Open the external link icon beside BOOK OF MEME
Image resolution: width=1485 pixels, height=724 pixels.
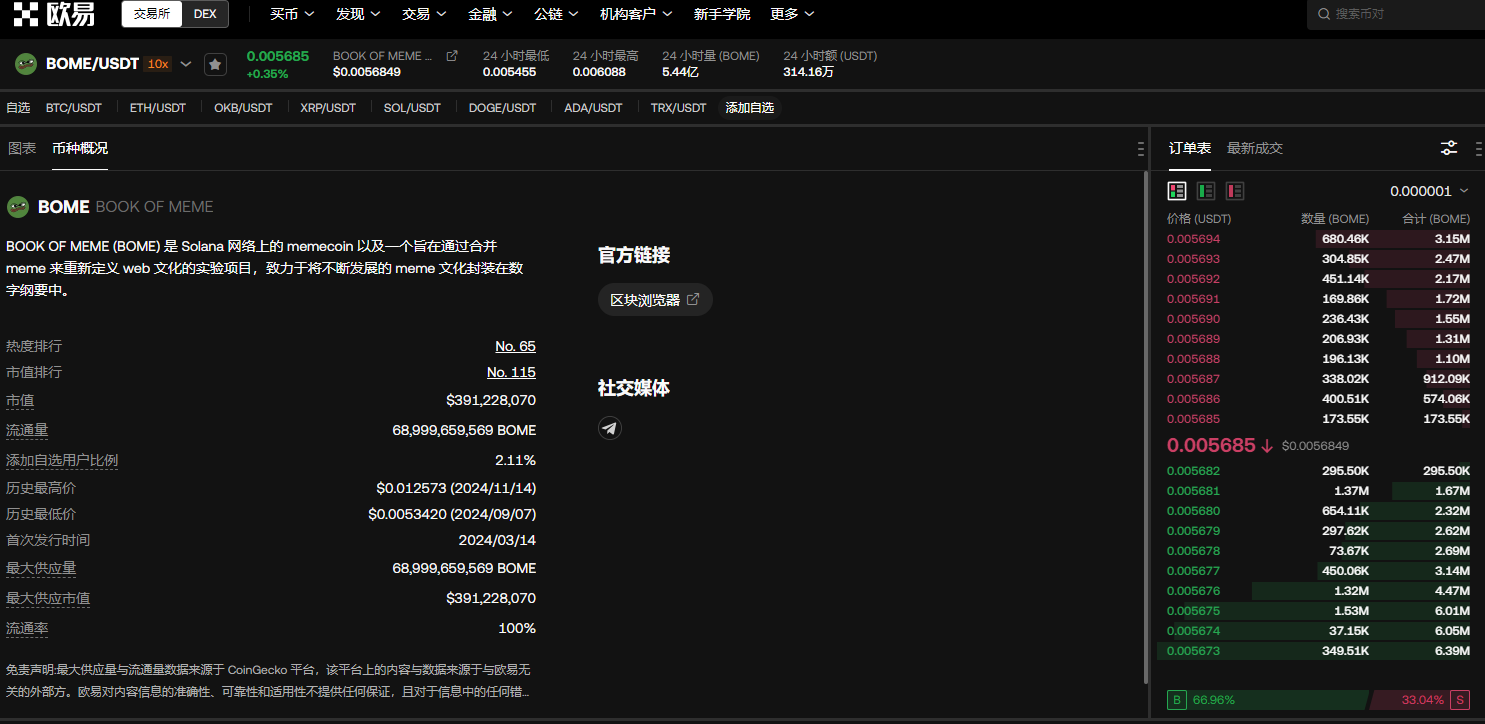[452, 56]
